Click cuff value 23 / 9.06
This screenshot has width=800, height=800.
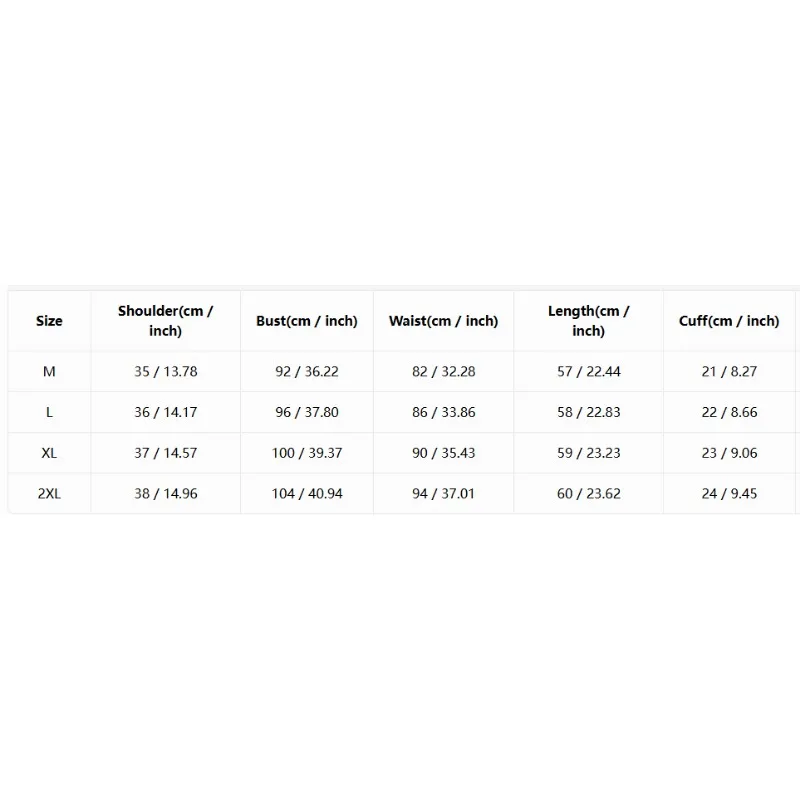click(729, 453)
